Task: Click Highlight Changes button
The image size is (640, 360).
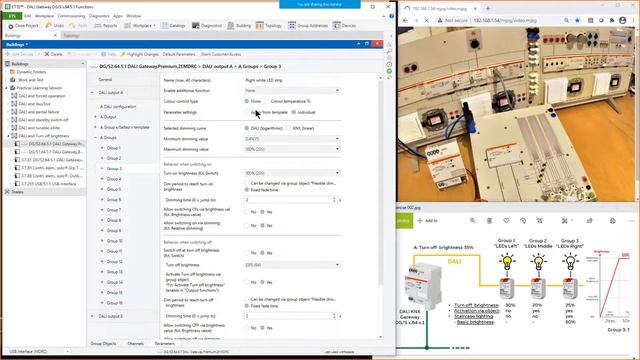Action: pos(139,54)
